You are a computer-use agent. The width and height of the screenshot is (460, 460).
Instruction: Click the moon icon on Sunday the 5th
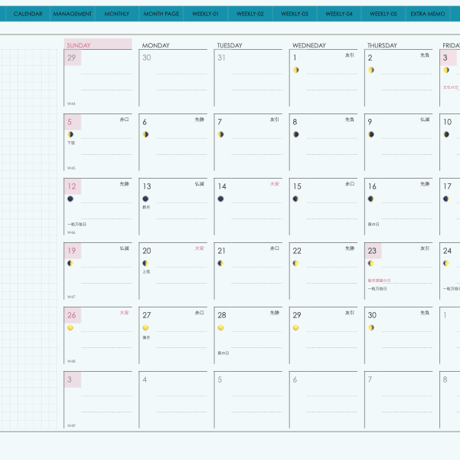(70, 134)
